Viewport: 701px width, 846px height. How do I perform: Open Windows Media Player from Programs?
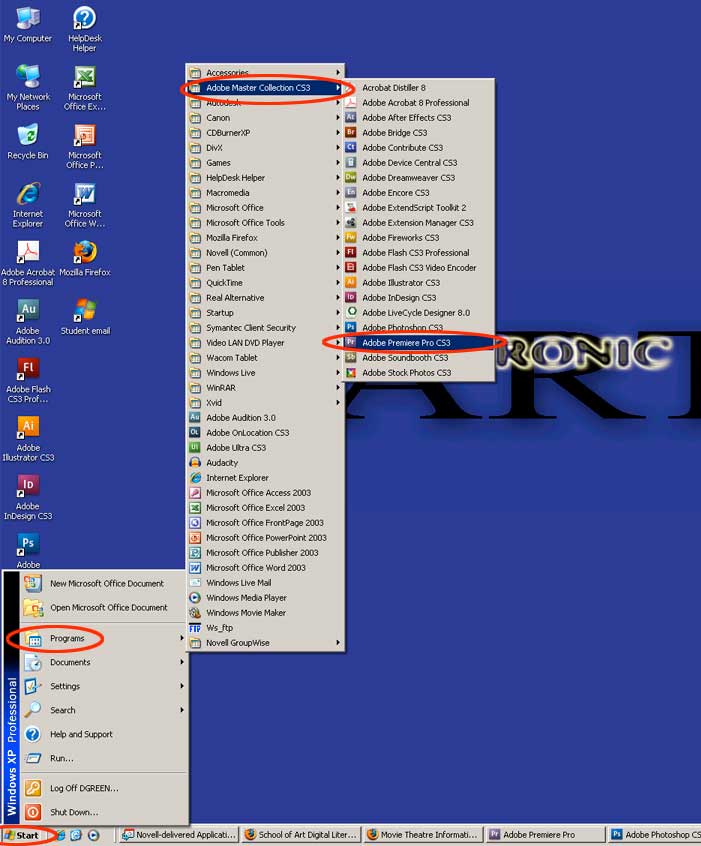266,598
